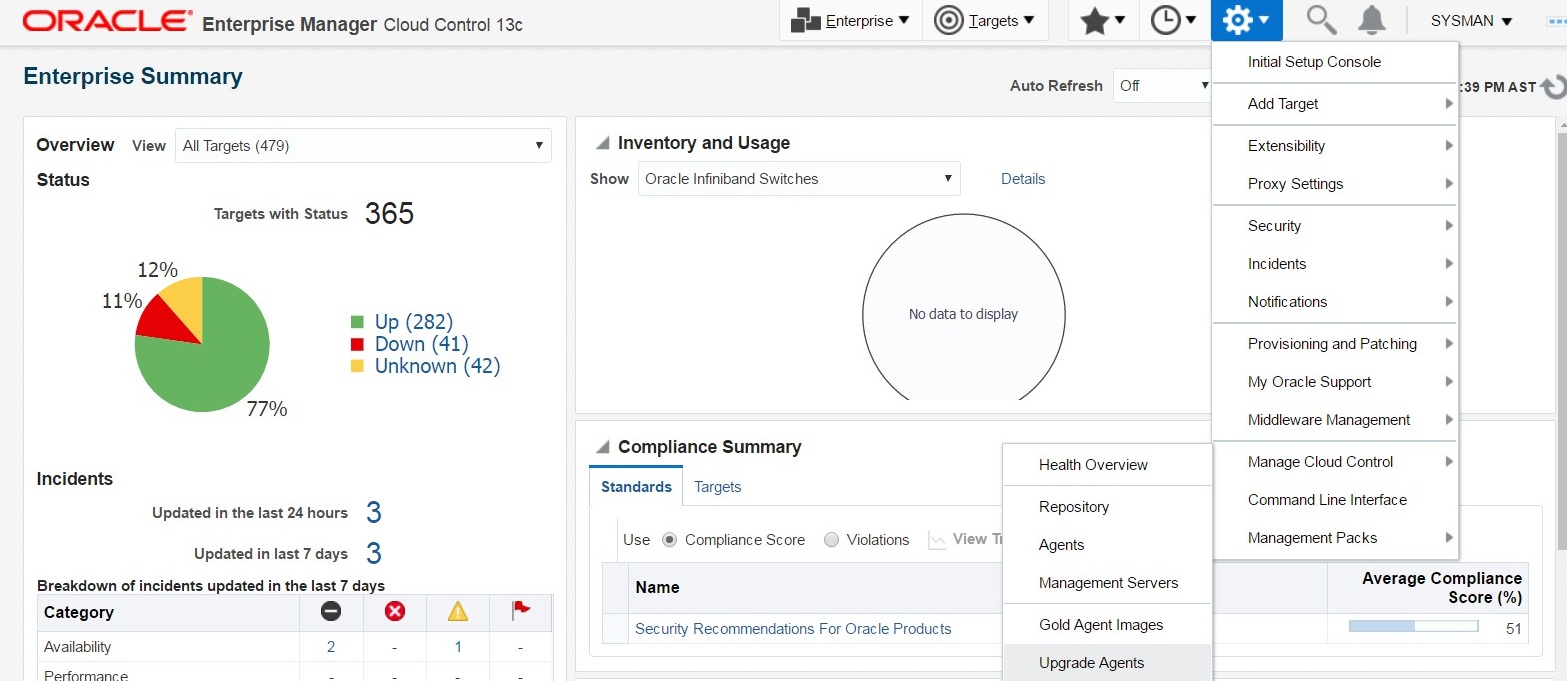Open the Inventory Show dropdown
Viewport: 1567px width, 681px height.
tap(799, 179)
